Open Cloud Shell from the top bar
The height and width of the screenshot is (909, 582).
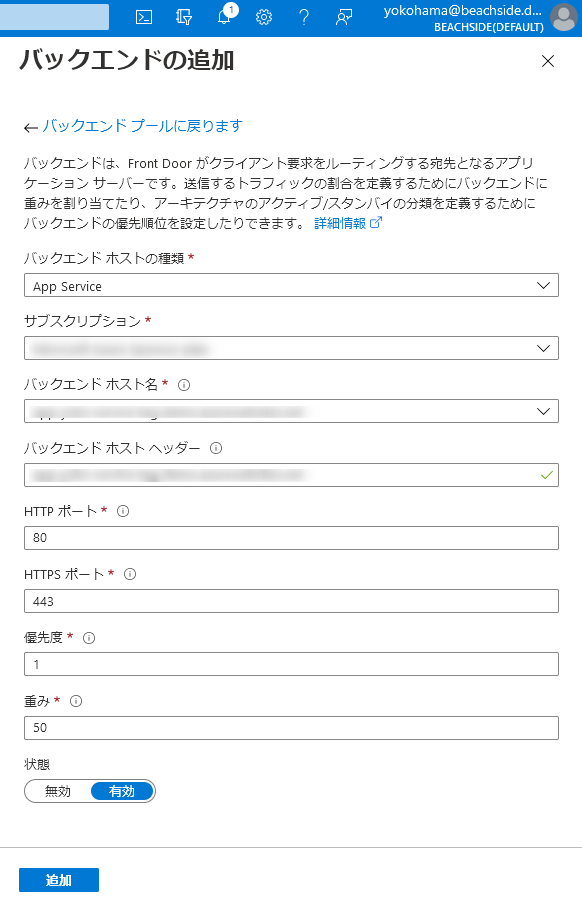click(x=143, y=17)
